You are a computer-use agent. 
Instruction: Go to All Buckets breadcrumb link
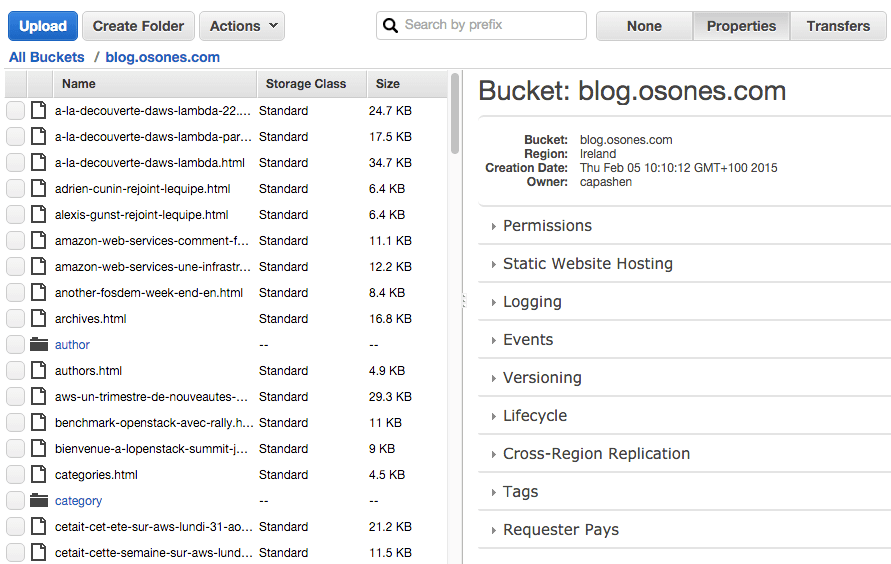47,57
